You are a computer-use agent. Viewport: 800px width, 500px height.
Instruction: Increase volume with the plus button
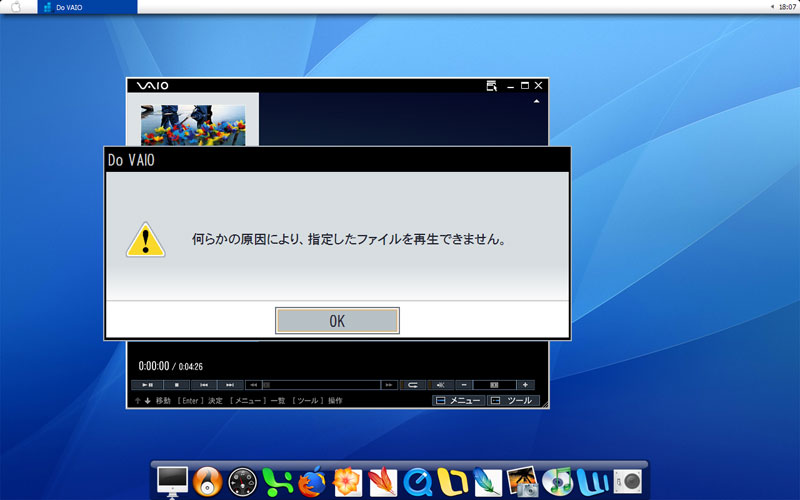(526, 385)
